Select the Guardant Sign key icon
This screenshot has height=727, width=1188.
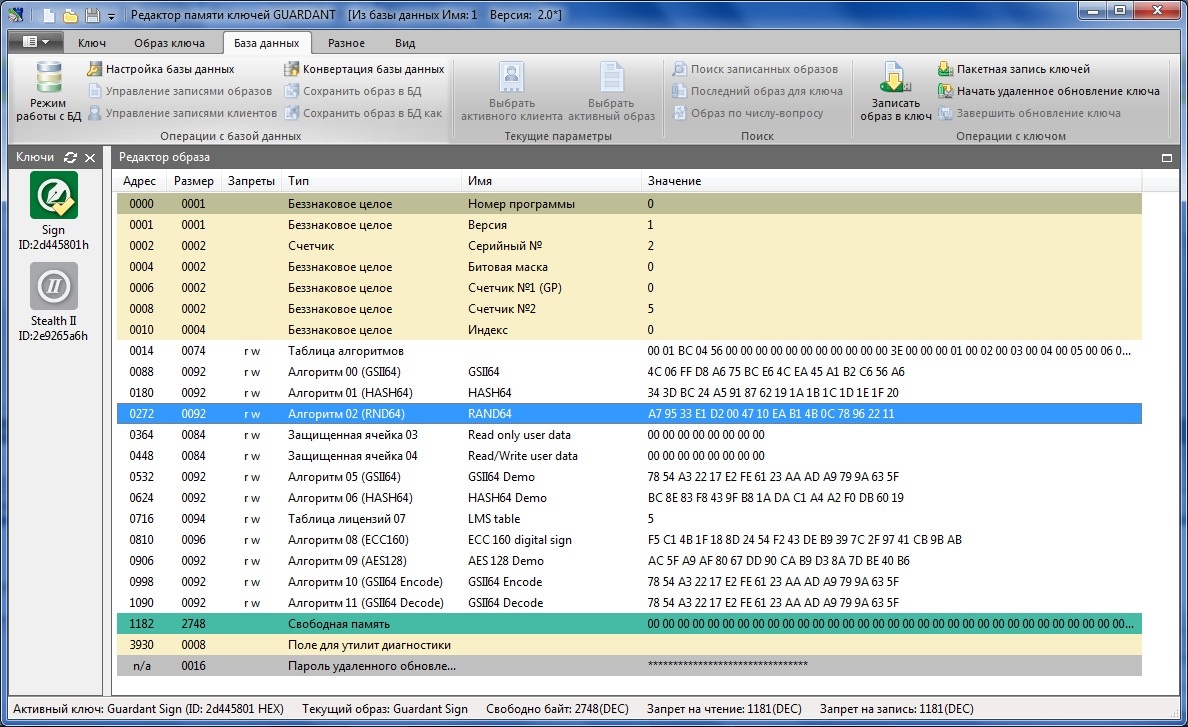click(53, 195)
